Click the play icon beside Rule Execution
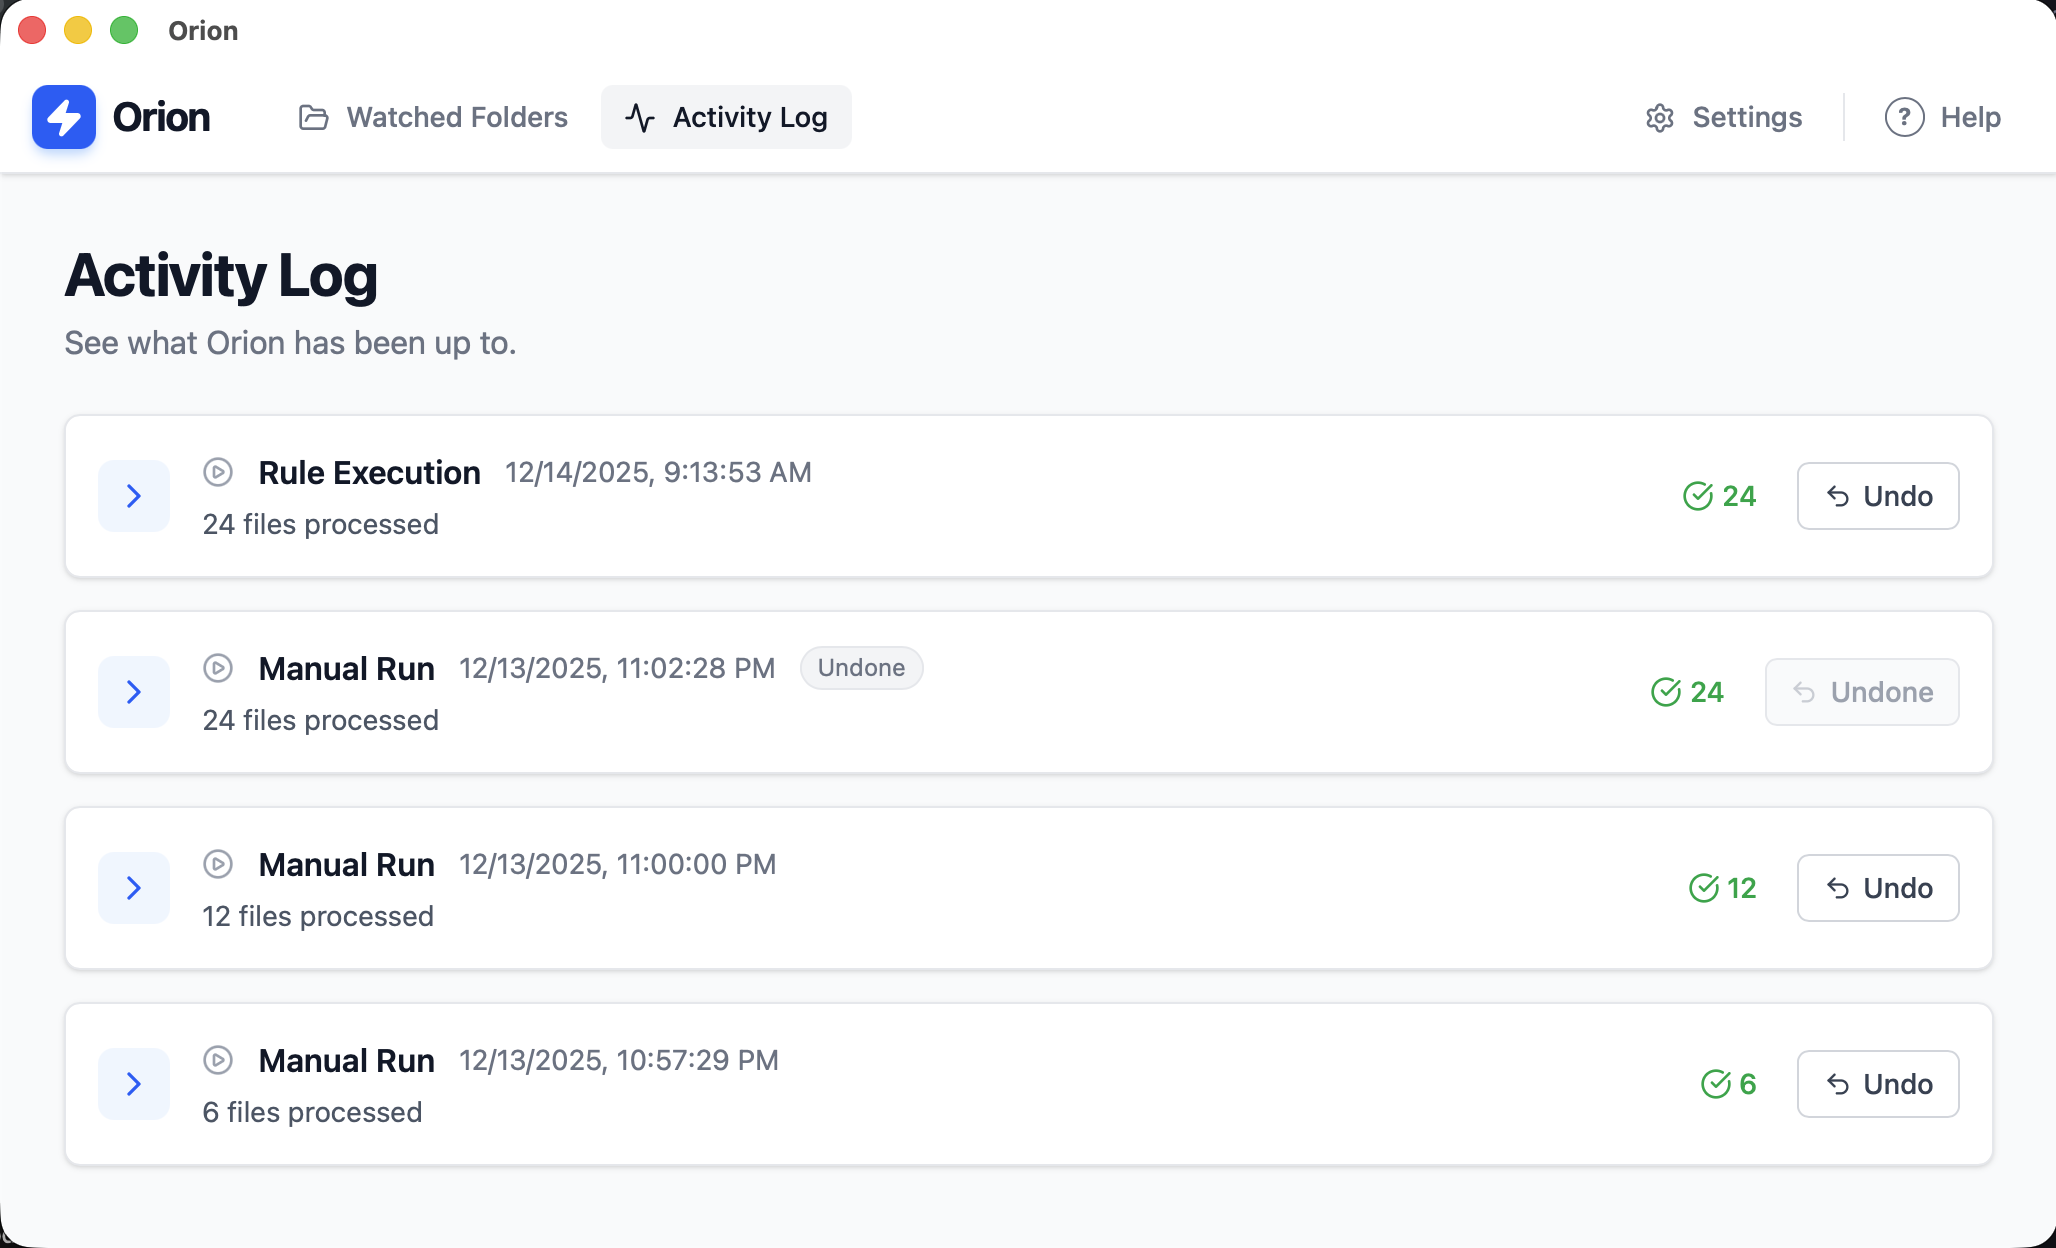The height and width of the screenshot is (1248, 2056). point(219,472)
